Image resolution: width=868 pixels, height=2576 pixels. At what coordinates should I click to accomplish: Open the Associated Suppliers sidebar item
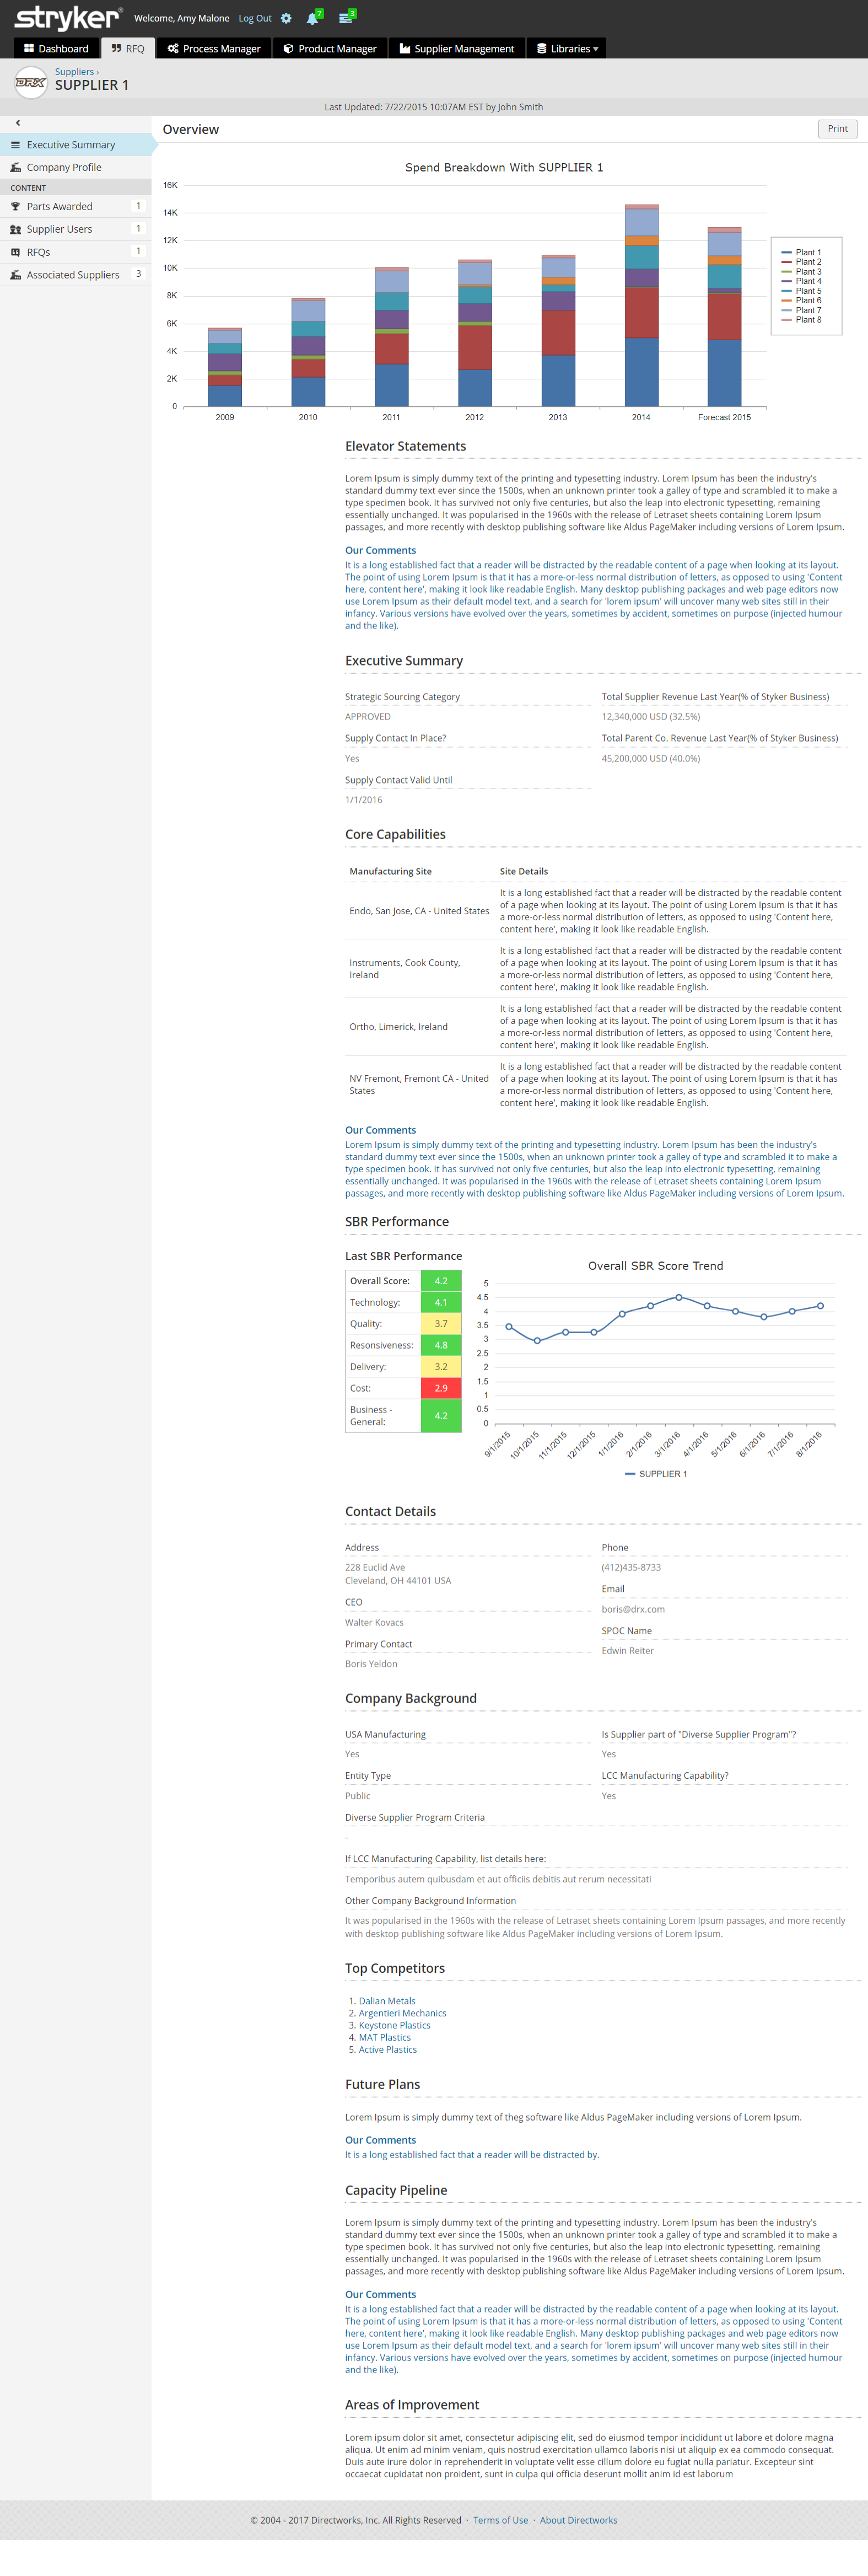click(x=73, y=275)
